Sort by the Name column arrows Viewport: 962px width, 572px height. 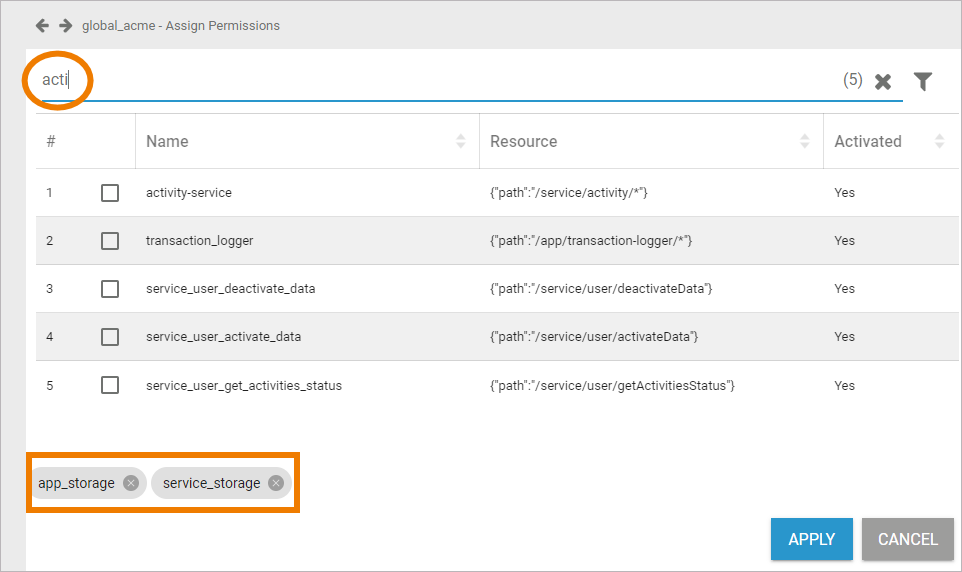click(x=460, y=141)
